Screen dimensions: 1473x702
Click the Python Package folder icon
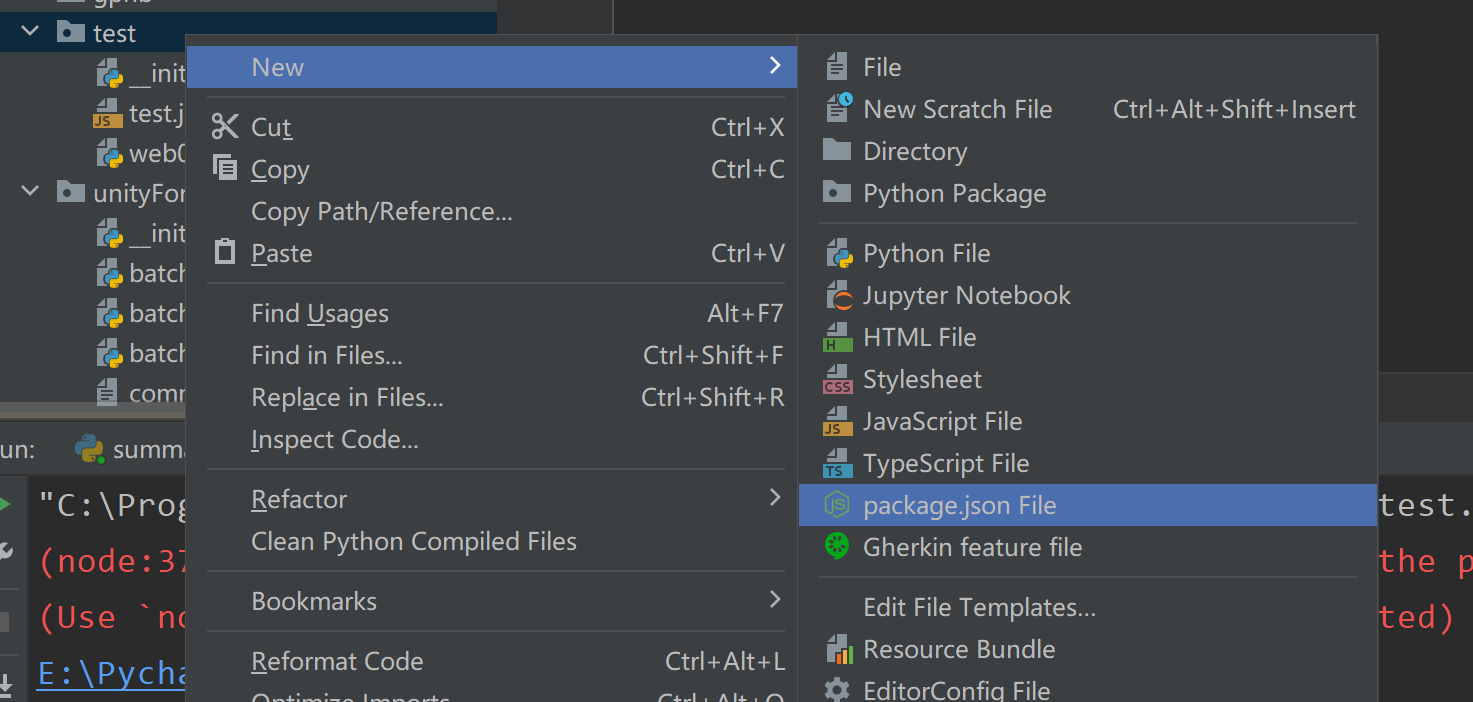836,193
